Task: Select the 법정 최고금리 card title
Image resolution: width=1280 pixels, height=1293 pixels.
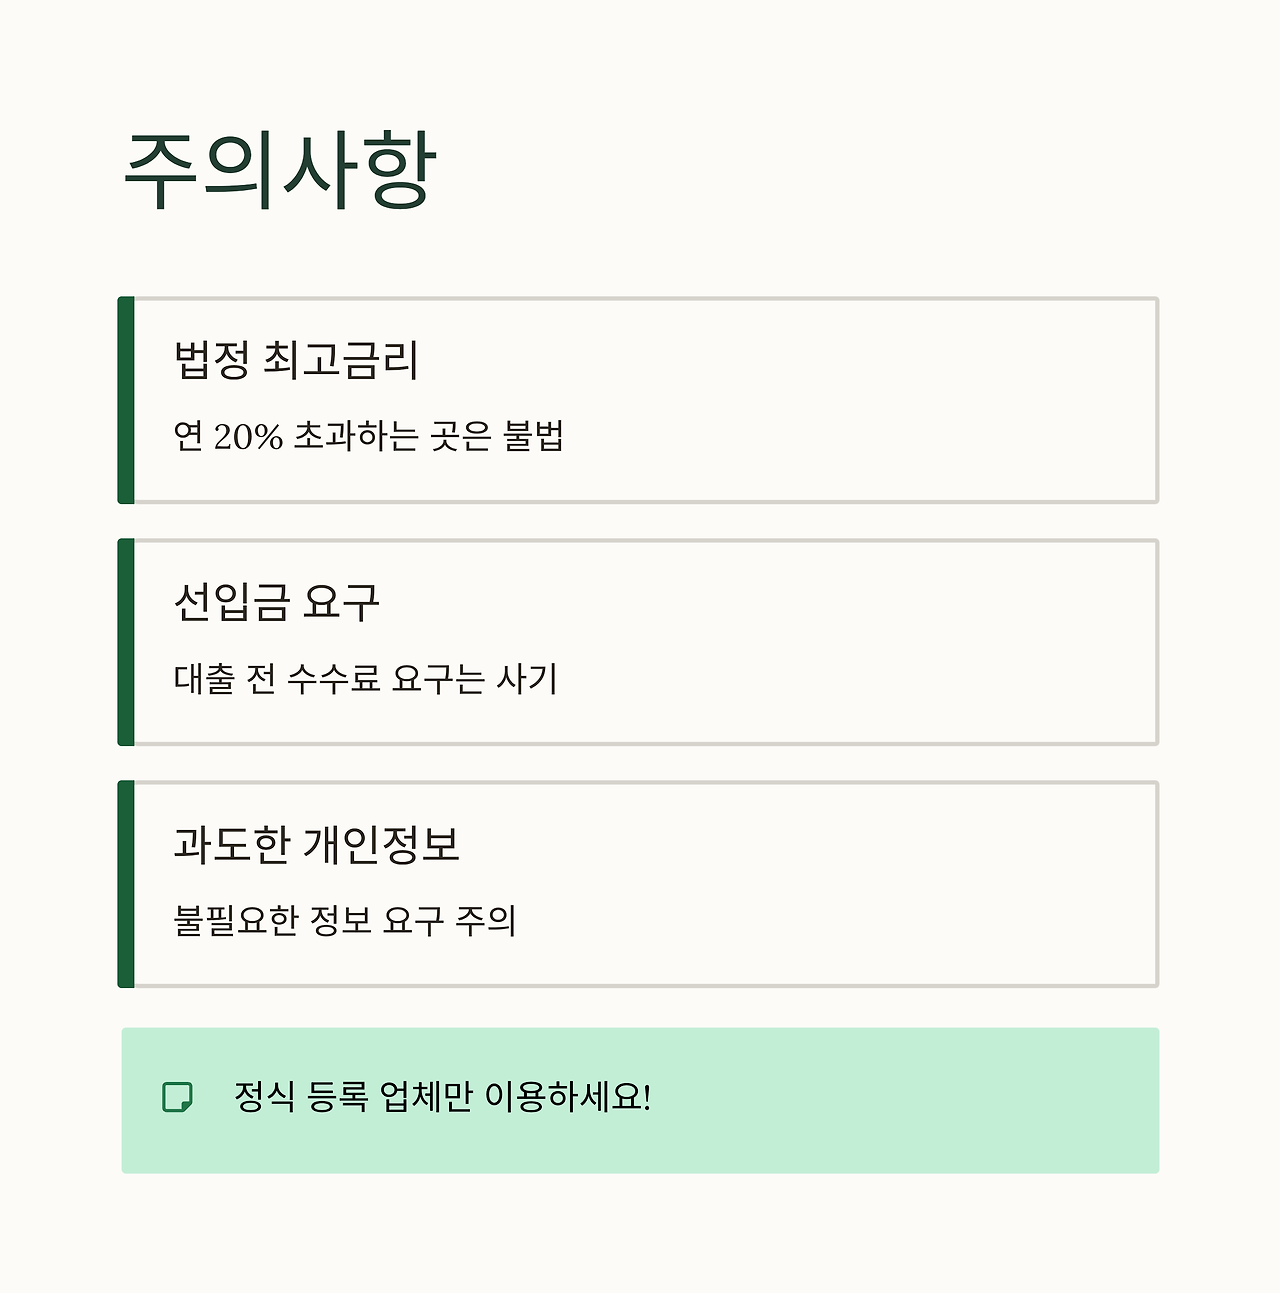Action: (x=296, y=360)
